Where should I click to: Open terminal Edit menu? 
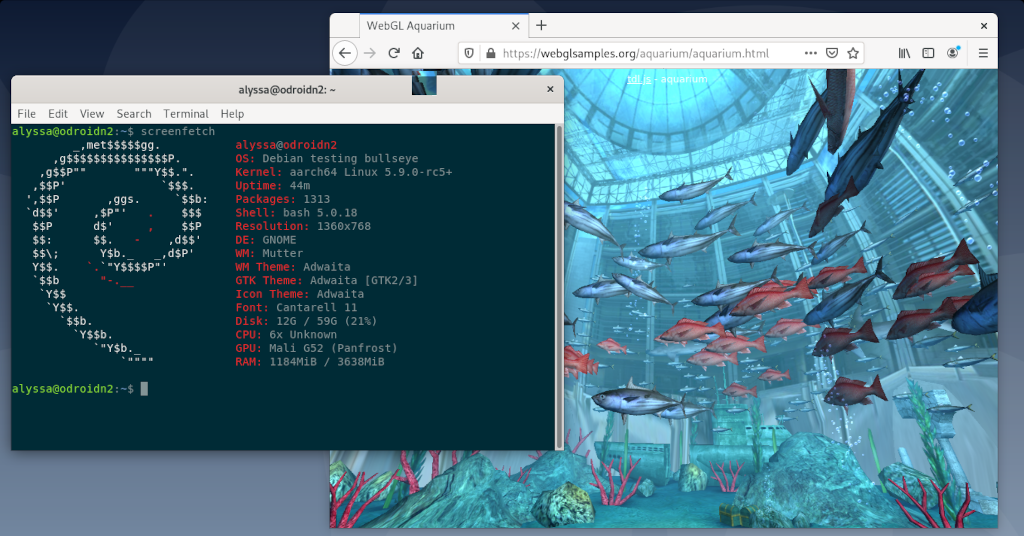[x=57, y=114]
